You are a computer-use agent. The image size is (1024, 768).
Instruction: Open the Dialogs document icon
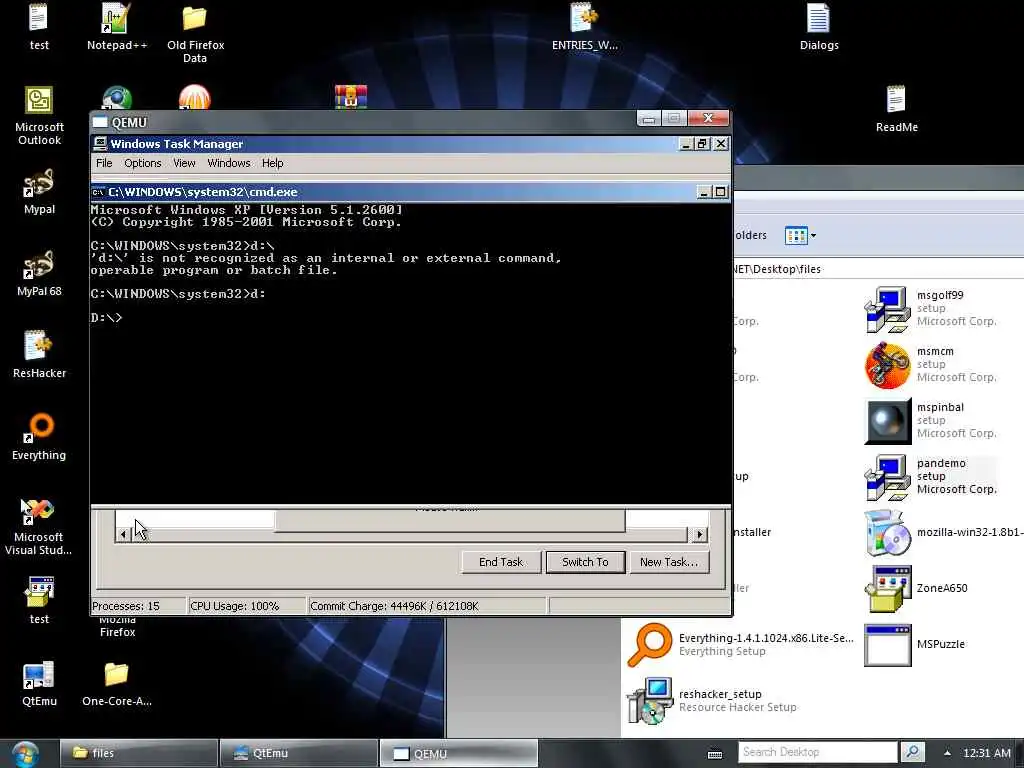pyautogui.click(x=819, y=26)
